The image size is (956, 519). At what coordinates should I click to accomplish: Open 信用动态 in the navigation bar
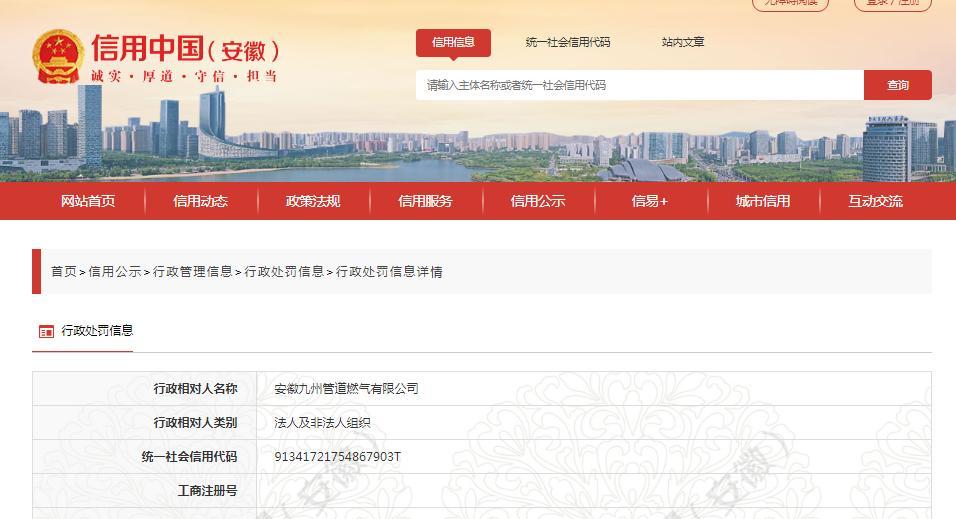point(201,201)
